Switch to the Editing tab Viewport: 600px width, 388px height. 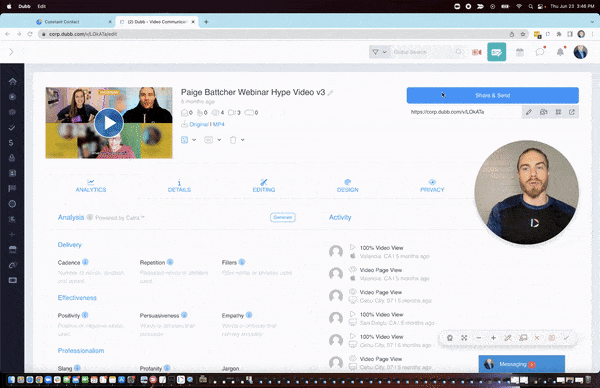click(264, 186)
